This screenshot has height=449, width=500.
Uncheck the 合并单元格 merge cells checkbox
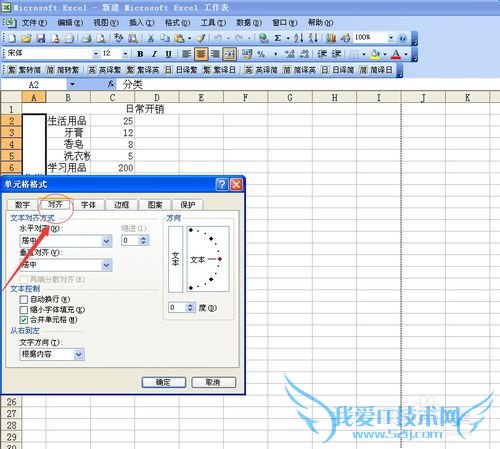pos(24,320)
